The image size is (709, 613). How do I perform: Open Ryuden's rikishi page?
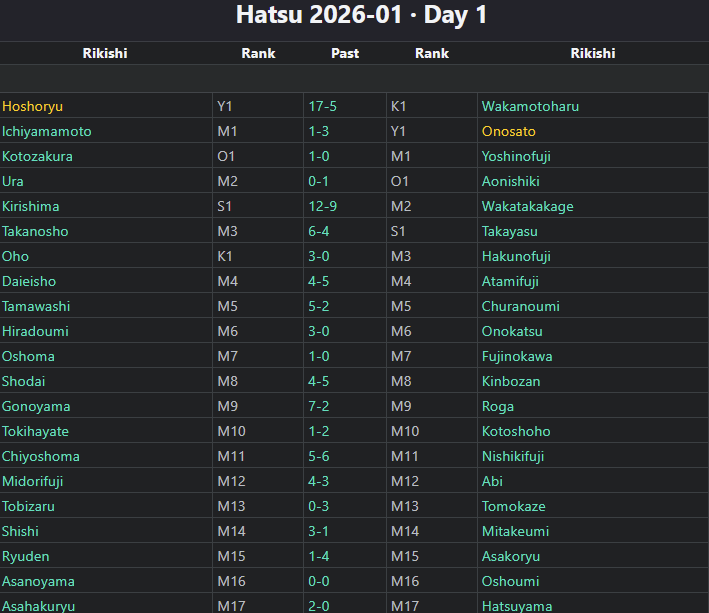pyautogui.click(x=25, y=556)
